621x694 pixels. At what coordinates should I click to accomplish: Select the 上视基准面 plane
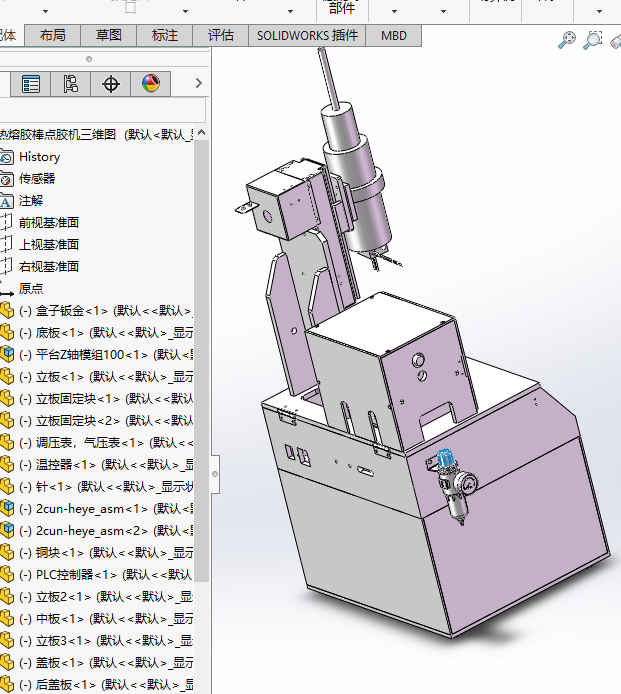pyautogui.click(x=49, y=245)
